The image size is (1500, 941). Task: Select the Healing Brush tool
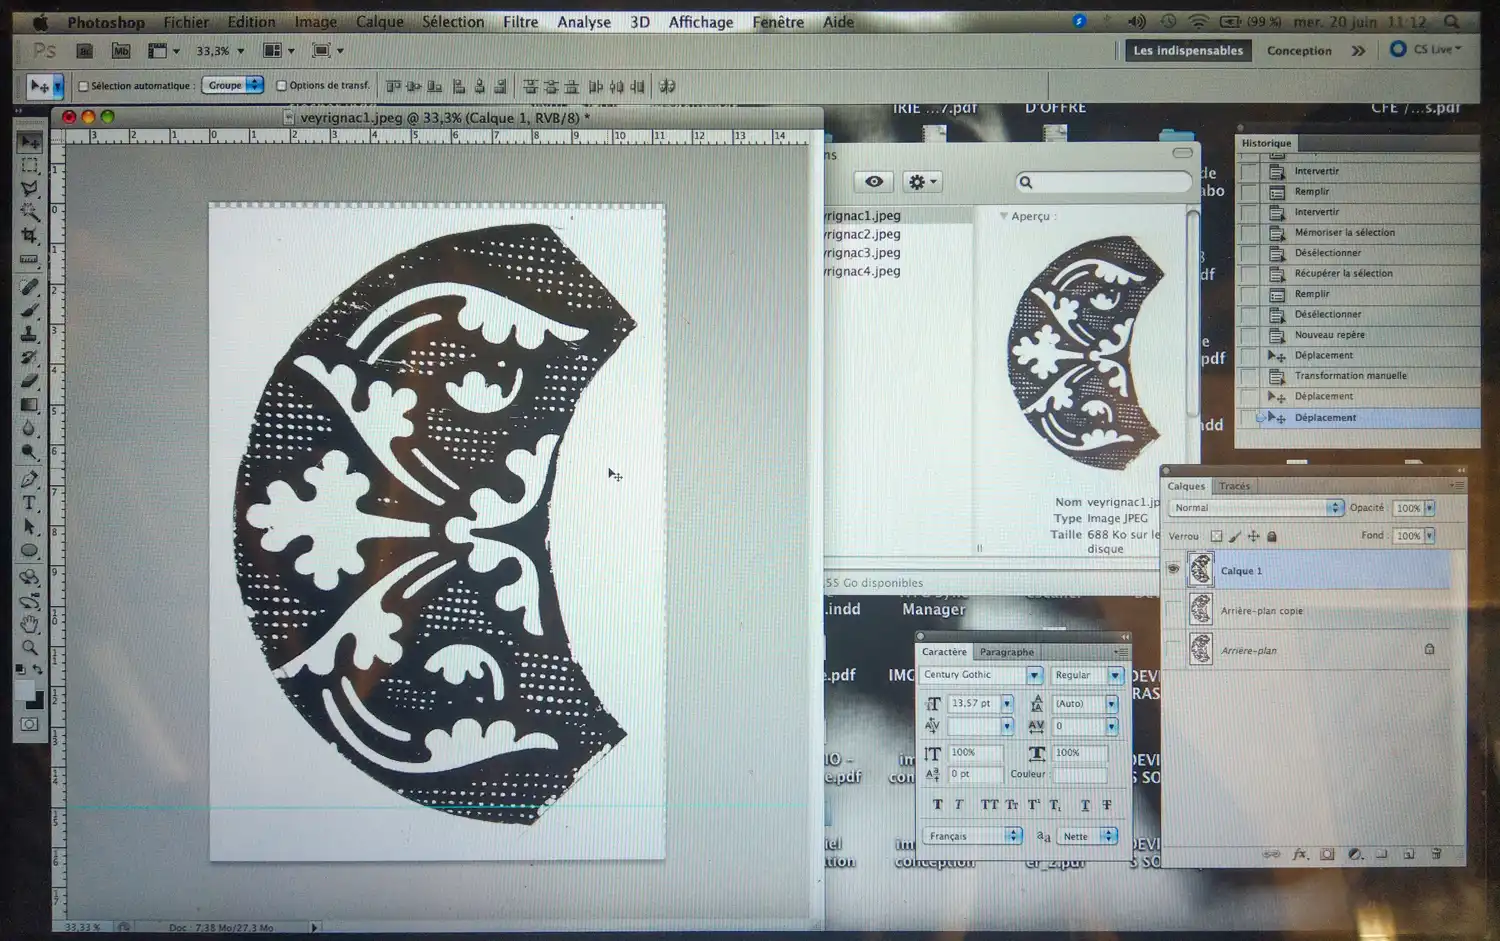click(30, 287)
